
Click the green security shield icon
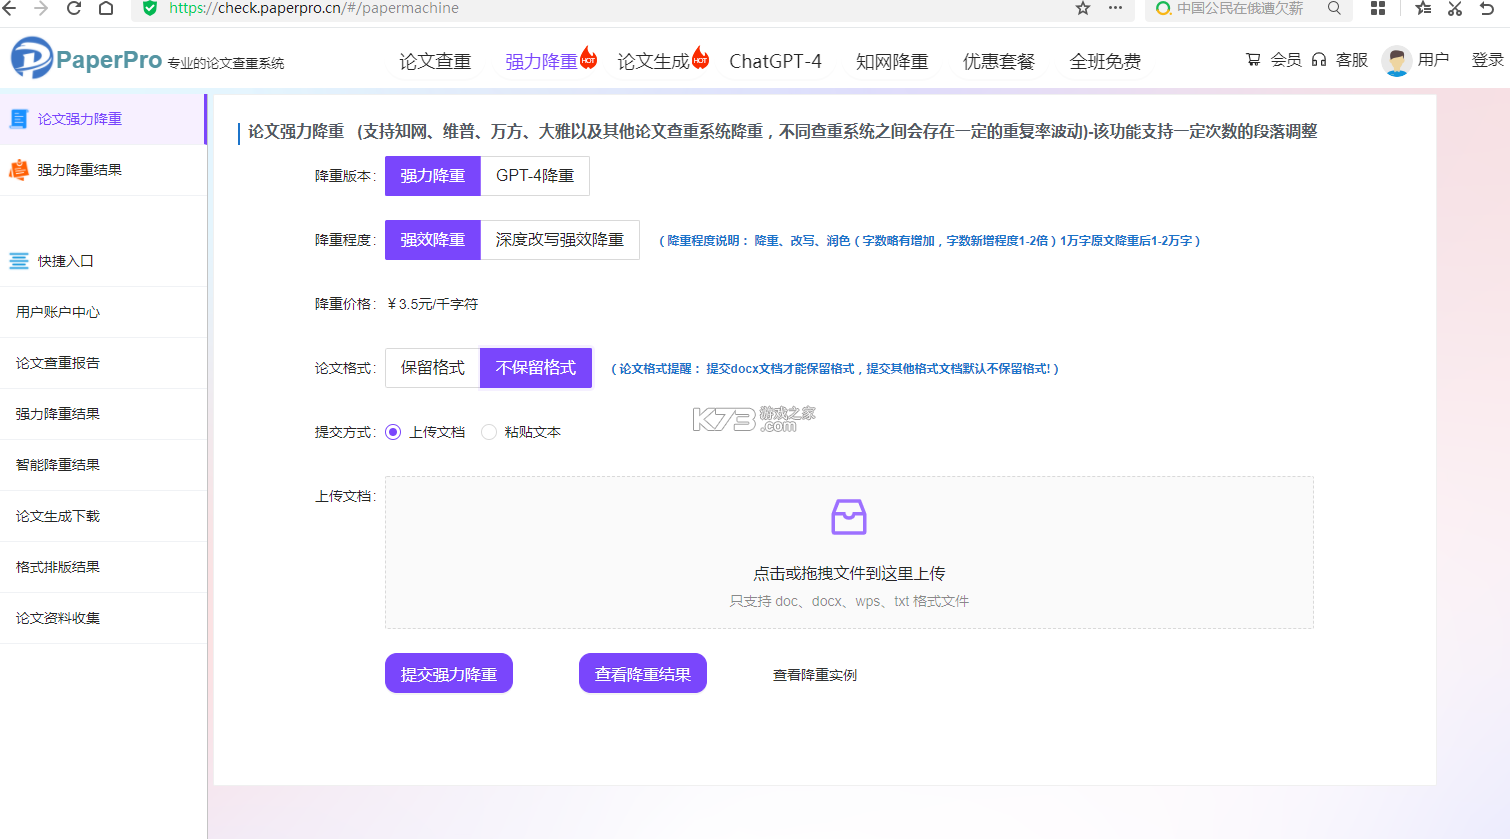click(x=150, y=8)
